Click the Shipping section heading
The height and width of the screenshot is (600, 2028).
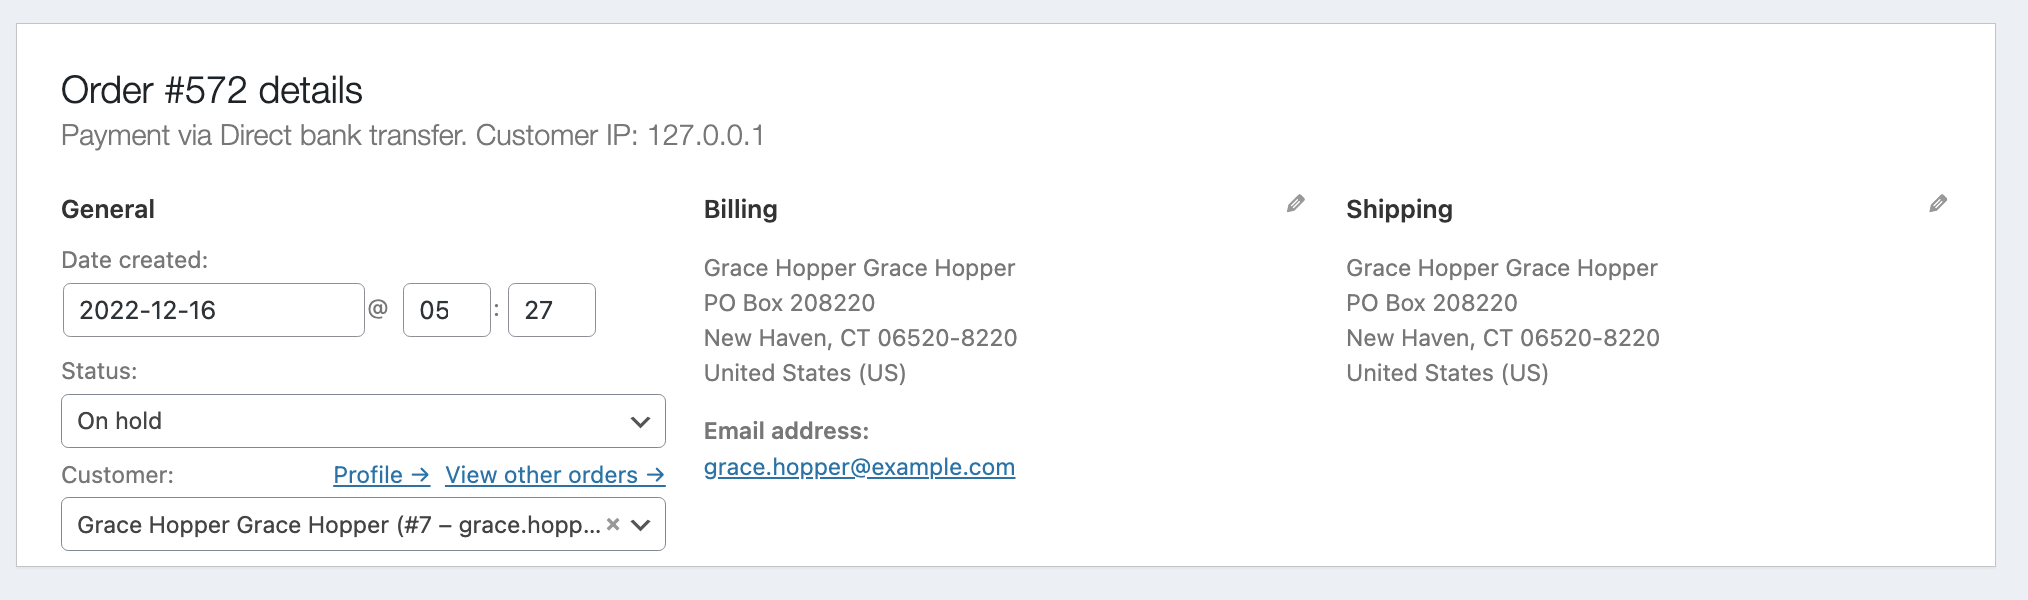click(x=1399, y=209)
